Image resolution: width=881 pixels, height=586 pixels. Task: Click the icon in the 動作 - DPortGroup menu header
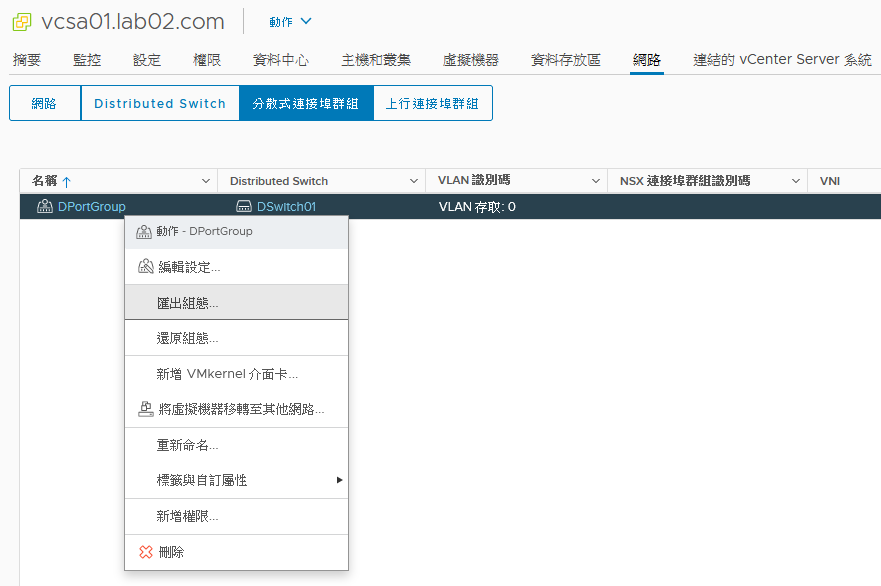click(144, 231)
